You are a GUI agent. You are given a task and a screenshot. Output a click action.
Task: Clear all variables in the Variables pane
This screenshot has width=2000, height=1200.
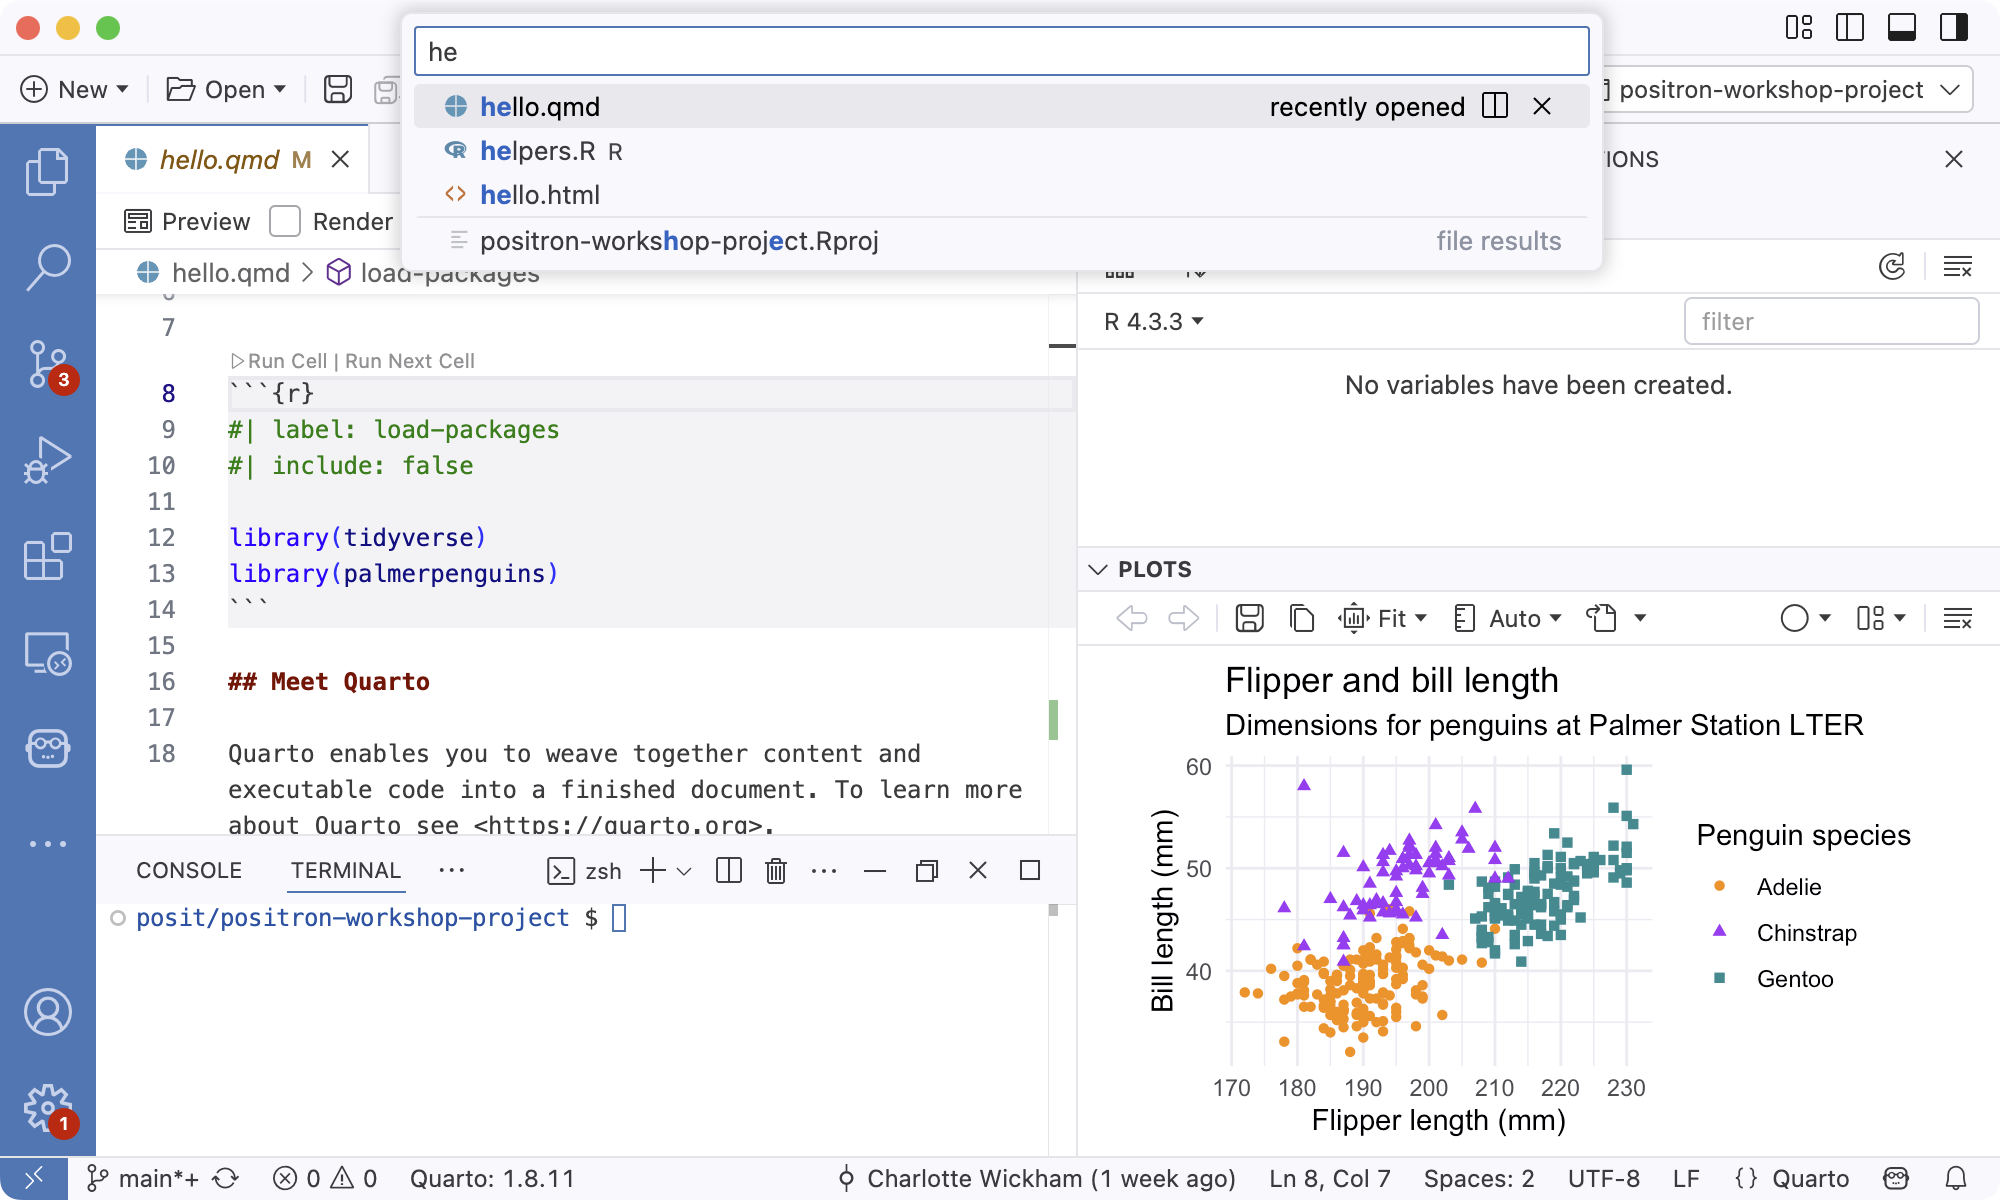[x=1957, y=267]
